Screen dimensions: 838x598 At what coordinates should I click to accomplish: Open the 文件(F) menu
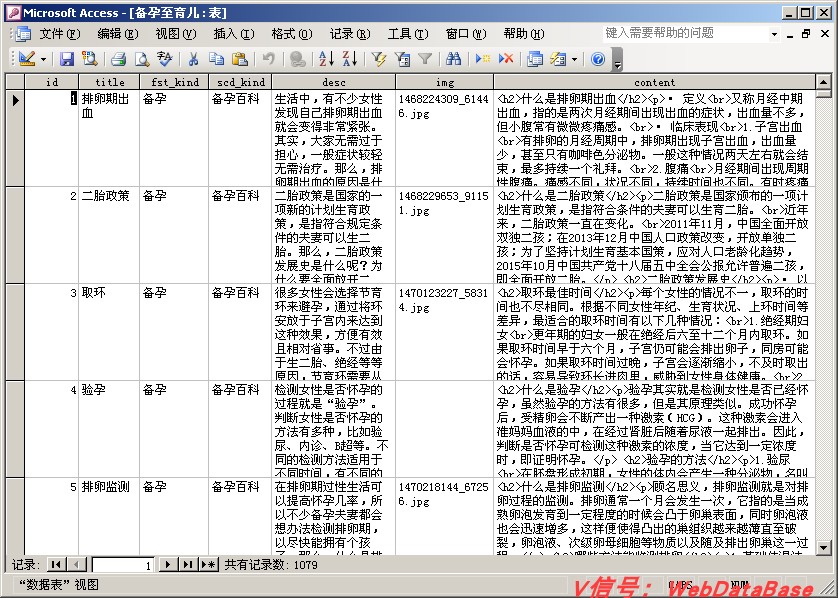pos(59,34)
